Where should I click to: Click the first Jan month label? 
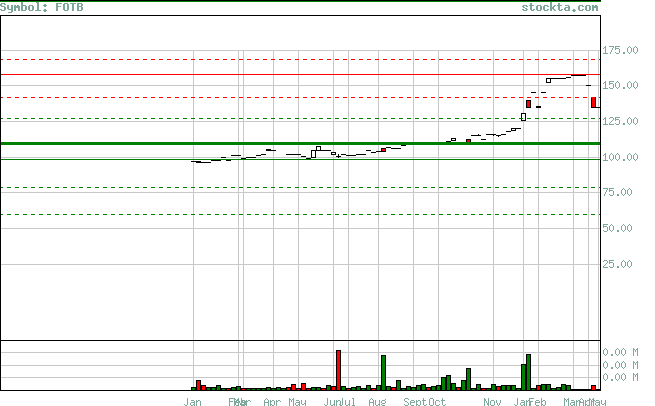pos(193,402)
